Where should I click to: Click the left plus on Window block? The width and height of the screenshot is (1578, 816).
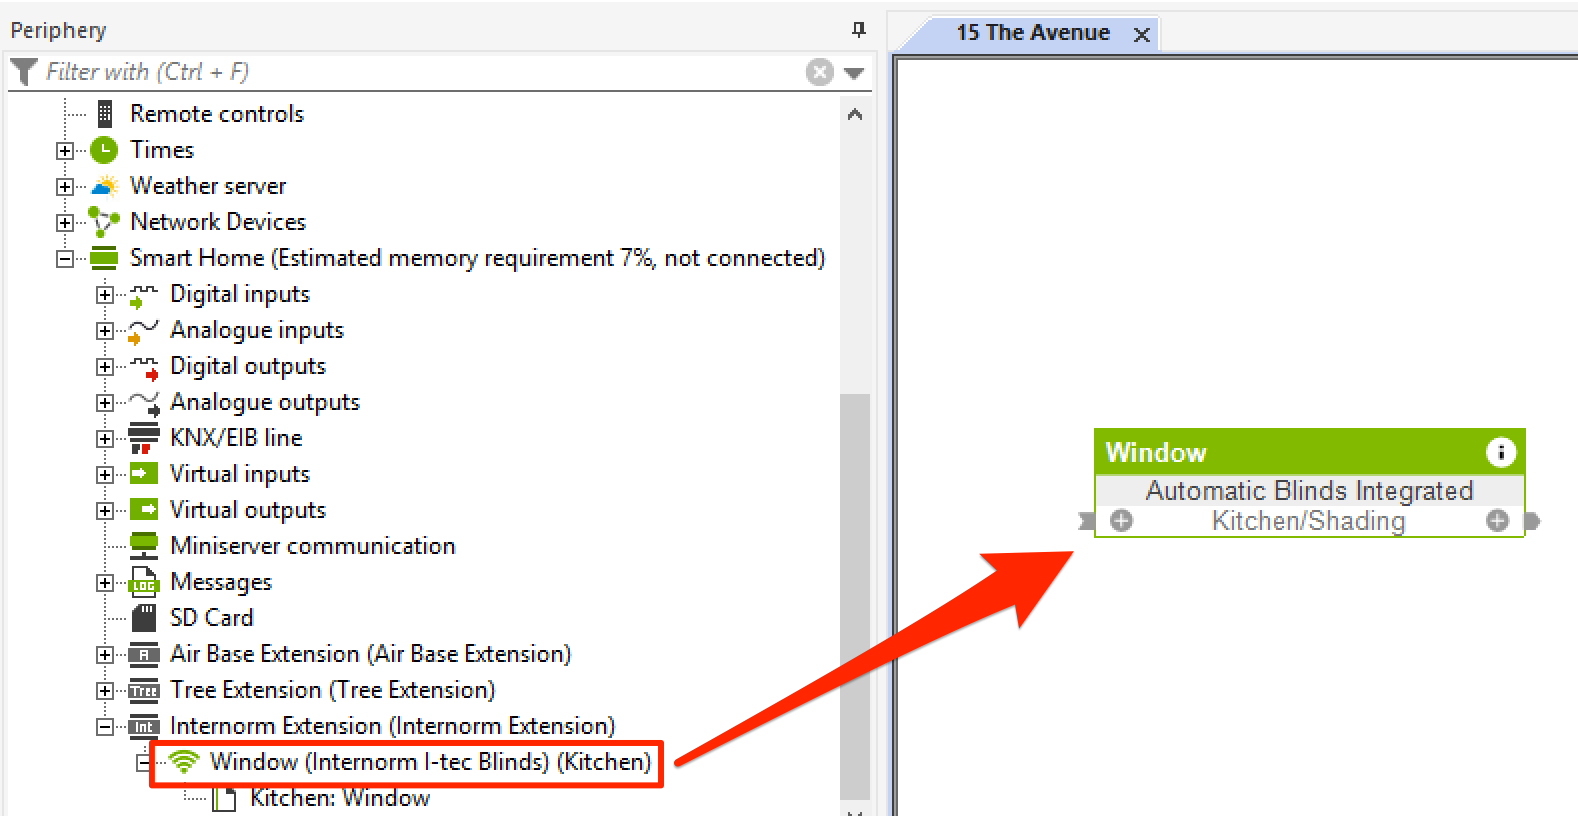click(x=1122, y=521)
